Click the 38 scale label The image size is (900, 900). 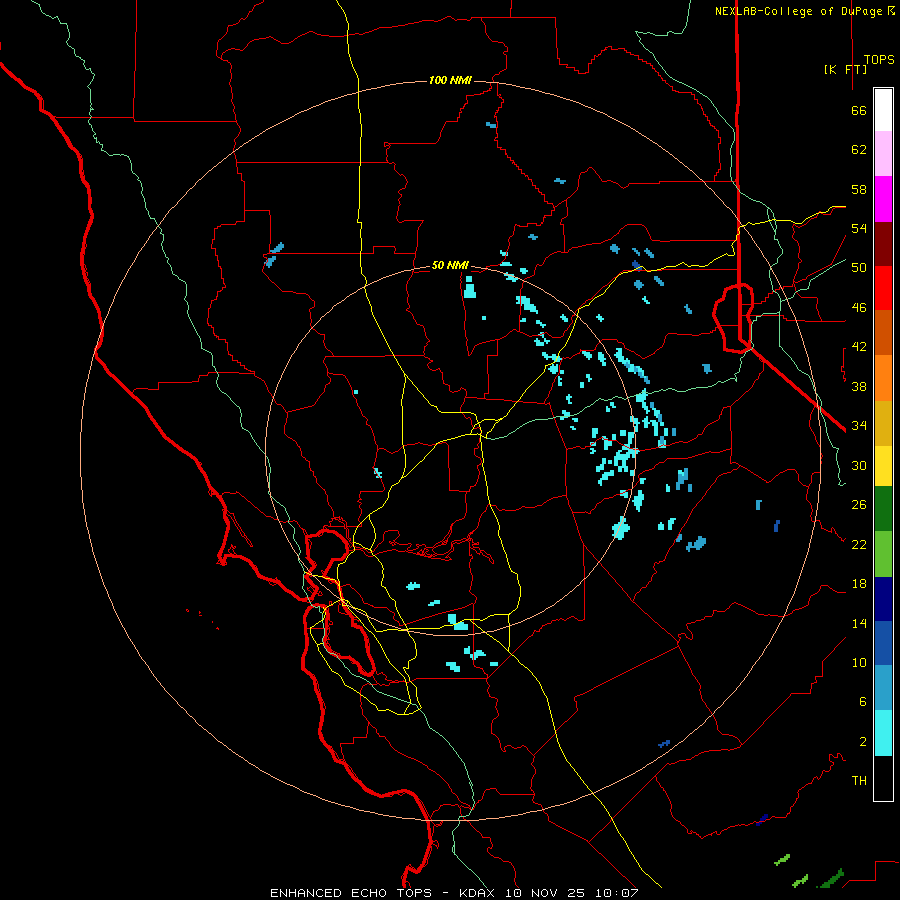point(859,386)
